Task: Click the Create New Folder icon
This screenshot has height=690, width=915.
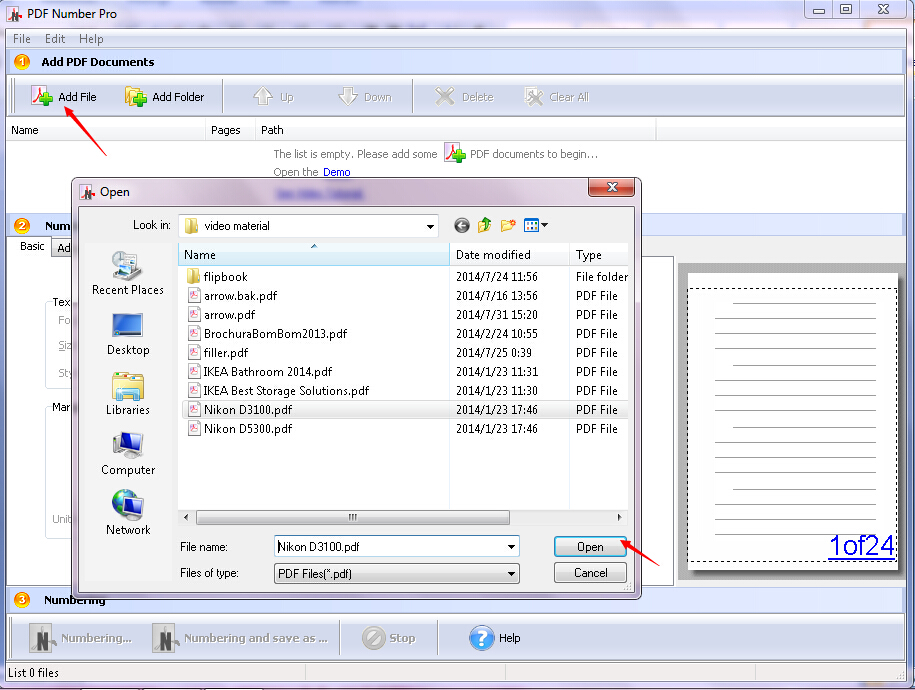Action: 508,225
